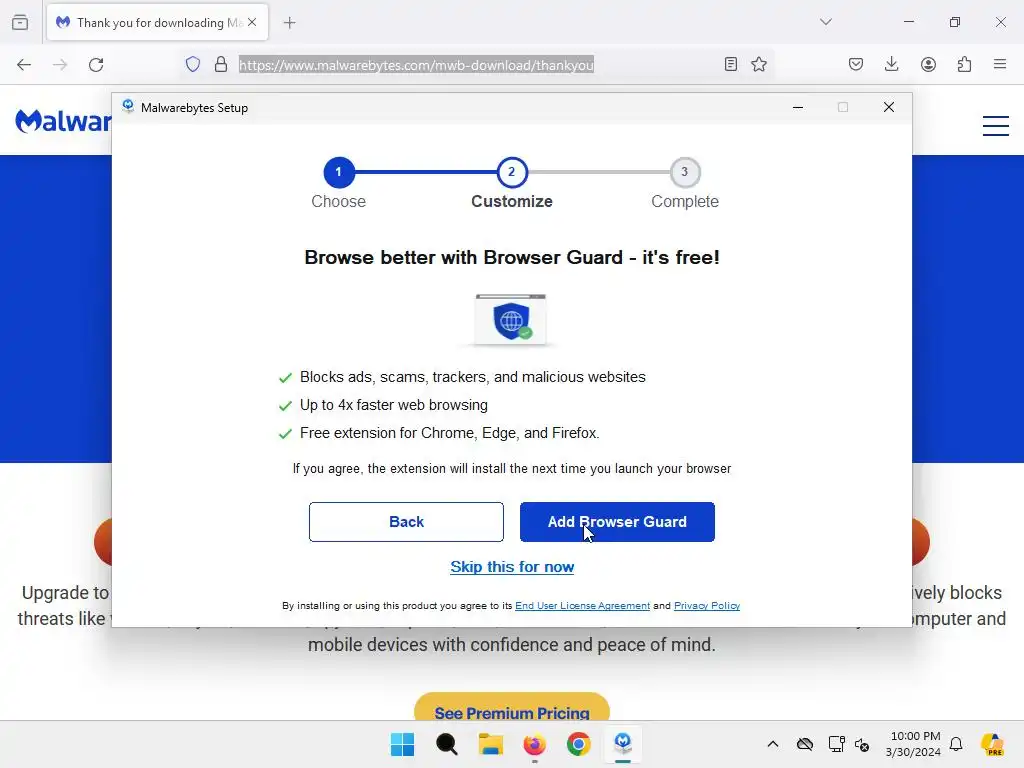Open Firefox recent browsing (Firefox View) icon

[20, 22]
